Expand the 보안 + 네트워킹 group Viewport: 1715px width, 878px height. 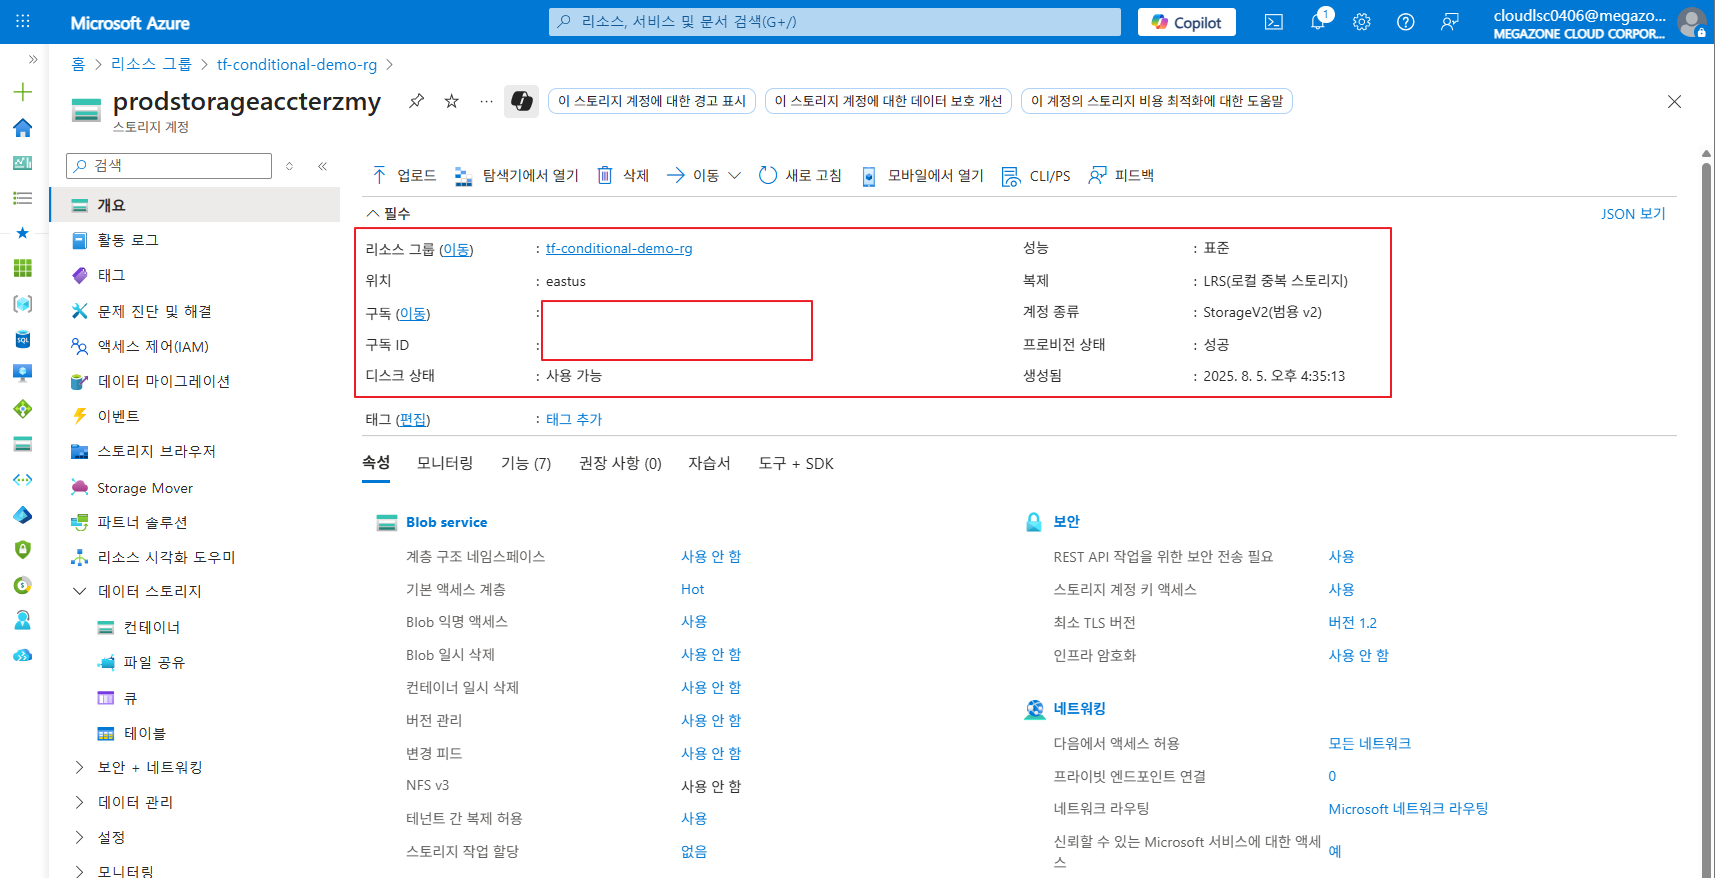click(79, 767)
